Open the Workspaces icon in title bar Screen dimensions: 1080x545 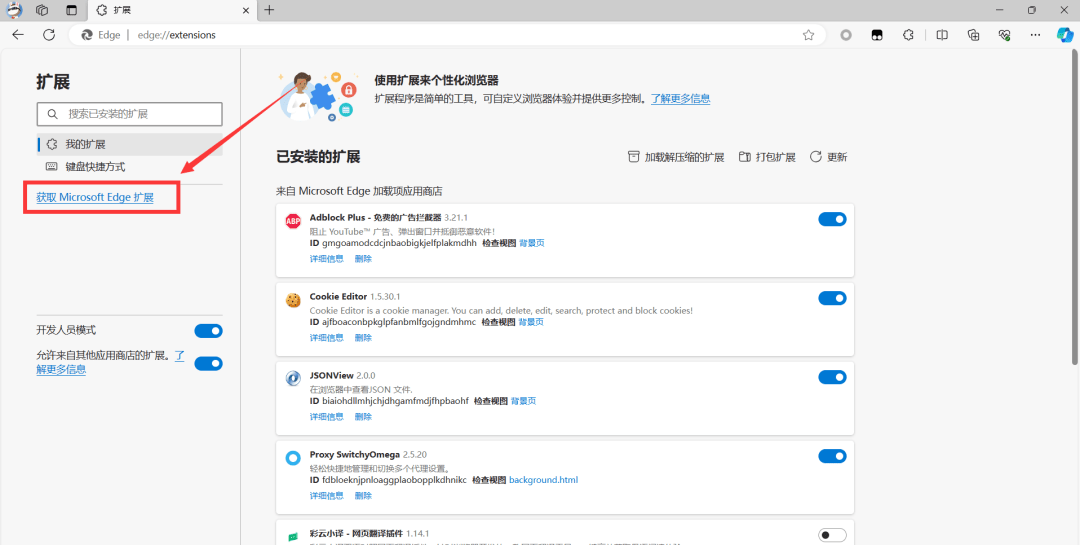(x=42, y=10)
